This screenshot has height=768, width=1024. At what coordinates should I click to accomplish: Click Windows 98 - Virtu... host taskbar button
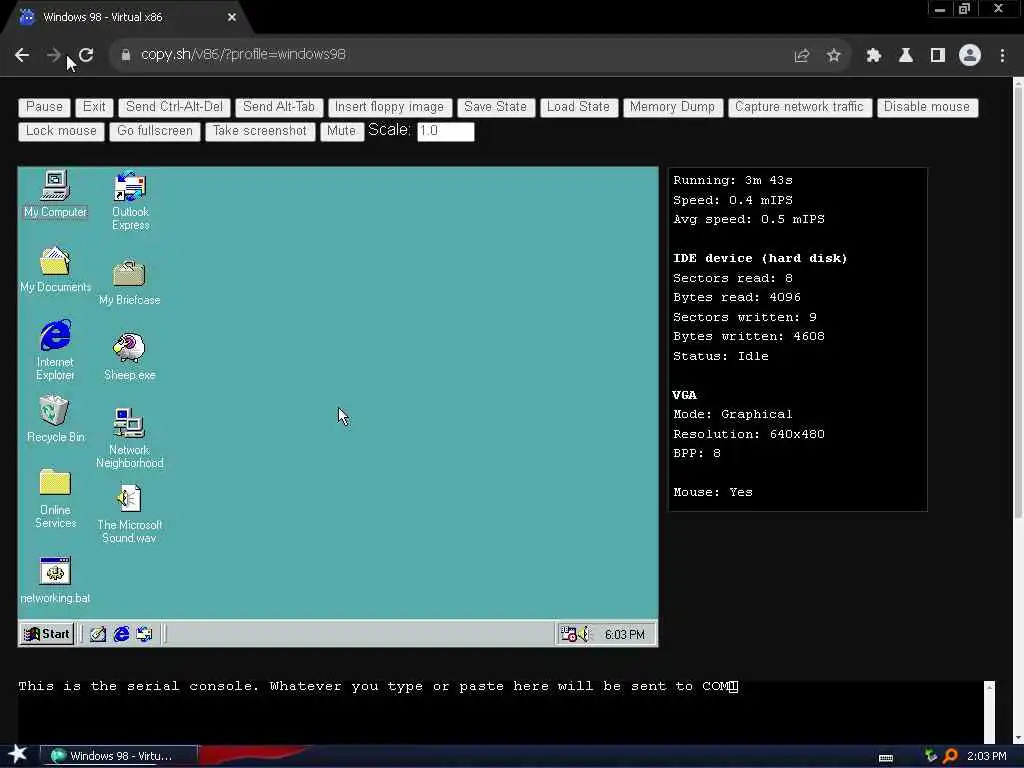point(119,756)
